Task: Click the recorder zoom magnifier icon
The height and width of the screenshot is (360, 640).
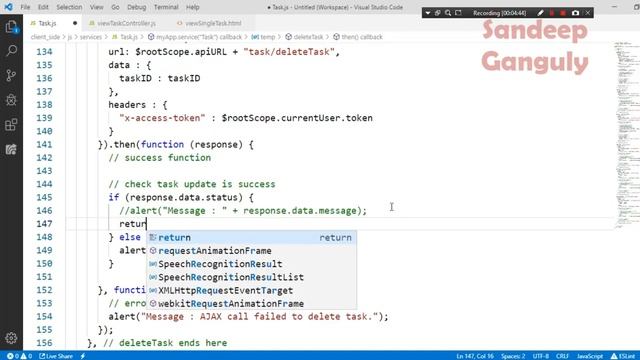Action: pos(448,13)
